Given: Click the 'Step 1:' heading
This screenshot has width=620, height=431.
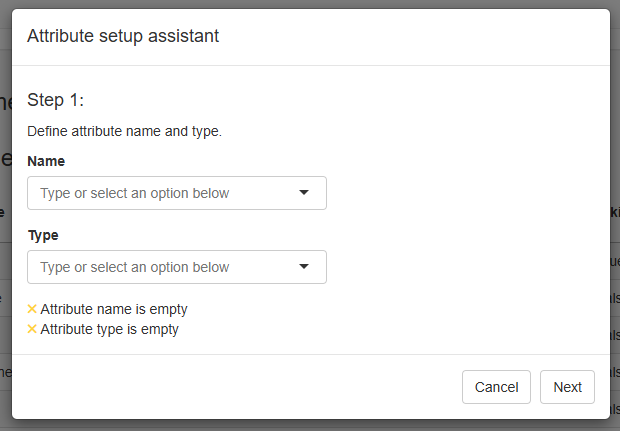Looking at the screenshot, I should tap(56, 100).
